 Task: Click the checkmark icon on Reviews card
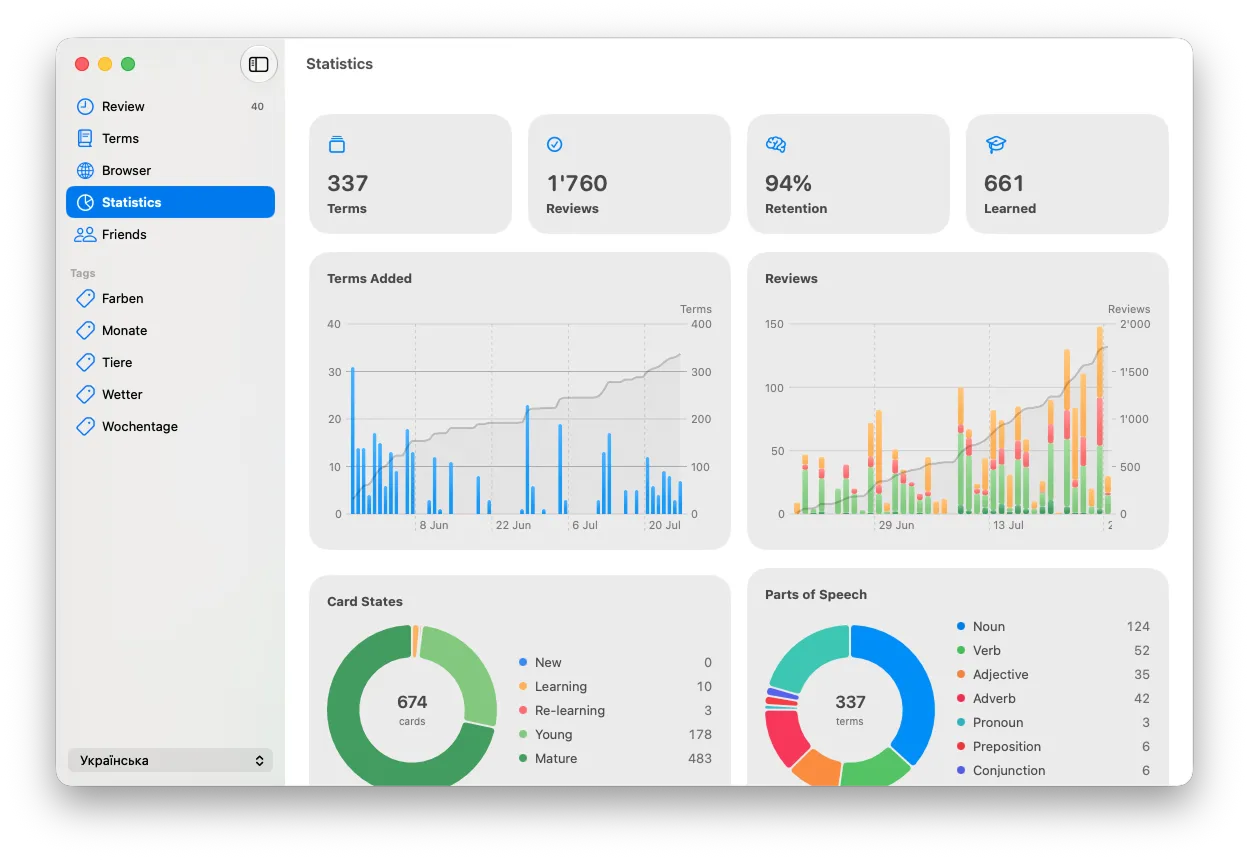pyautogui.click(x=555, y=145)
